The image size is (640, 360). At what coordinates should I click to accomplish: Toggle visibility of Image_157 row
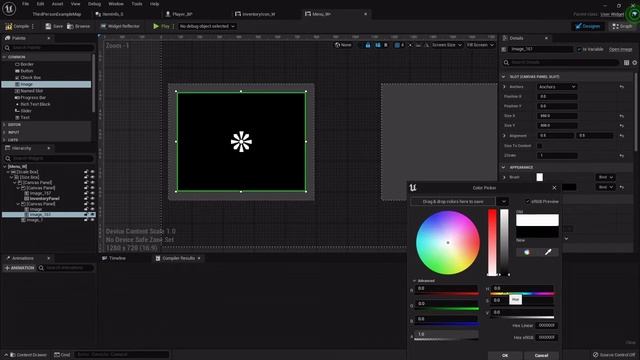click(92, 193)
